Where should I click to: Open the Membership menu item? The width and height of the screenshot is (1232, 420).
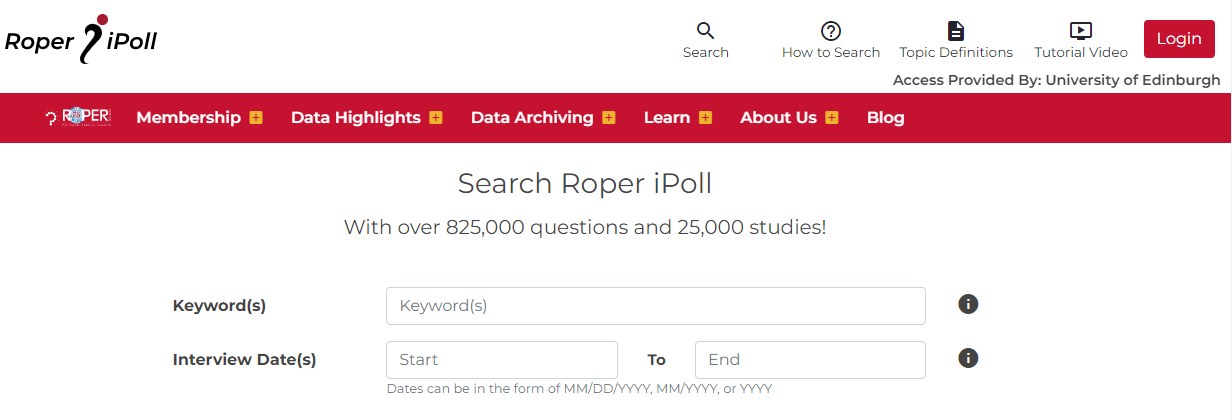point(188,117)
